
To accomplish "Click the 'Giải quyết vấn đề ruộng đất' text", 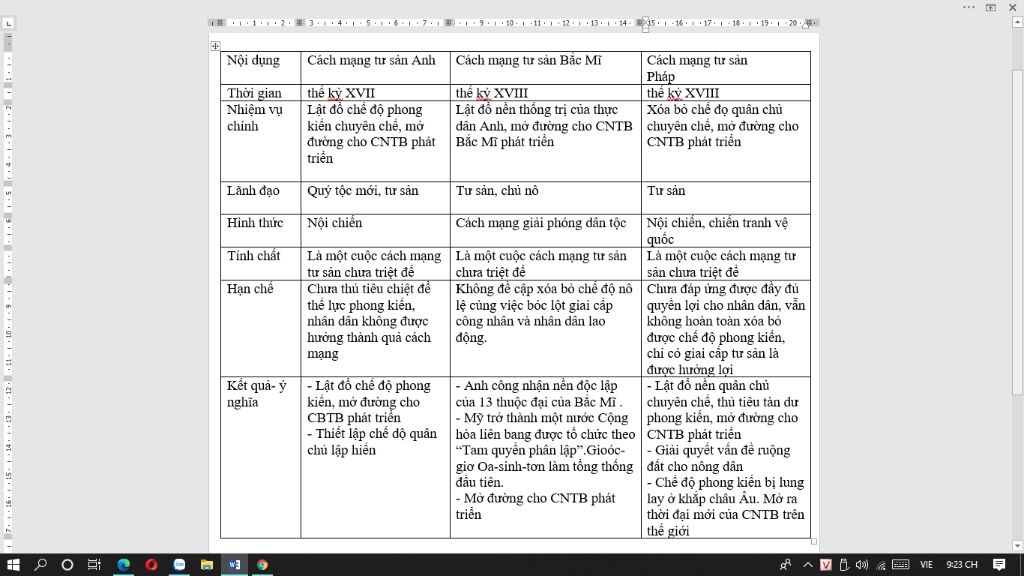I will [718, 458].
